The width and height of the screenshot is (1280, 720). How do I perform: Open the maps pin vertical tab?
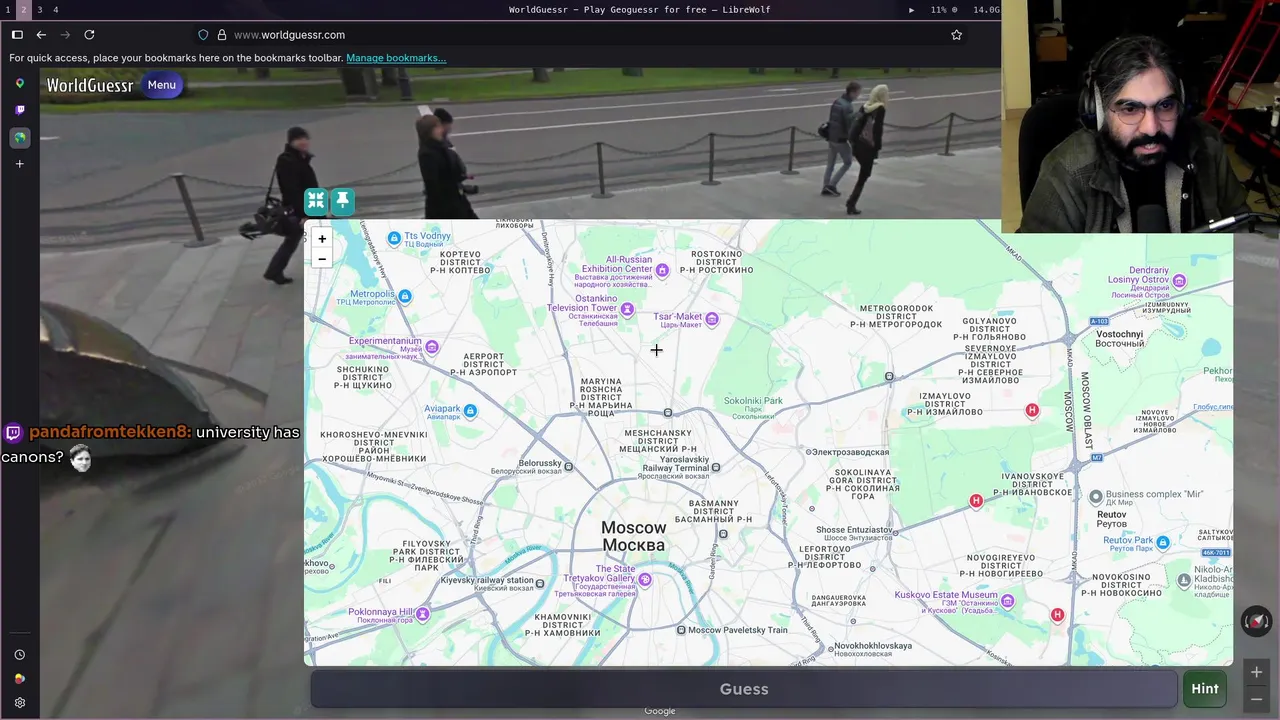19,84
